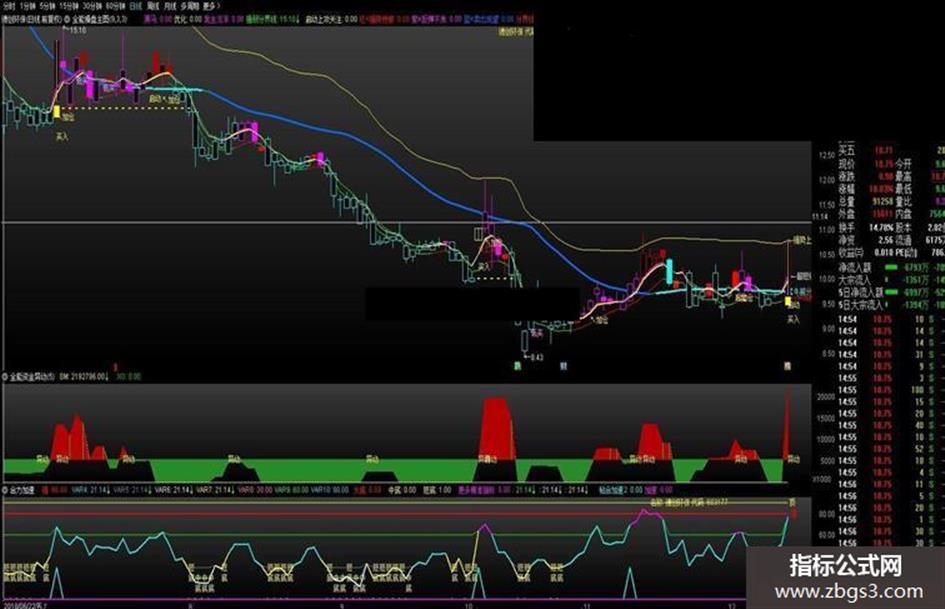Switch to the 日线 daily chart tab
Viewport: 945px width, 609px height.
136,5
